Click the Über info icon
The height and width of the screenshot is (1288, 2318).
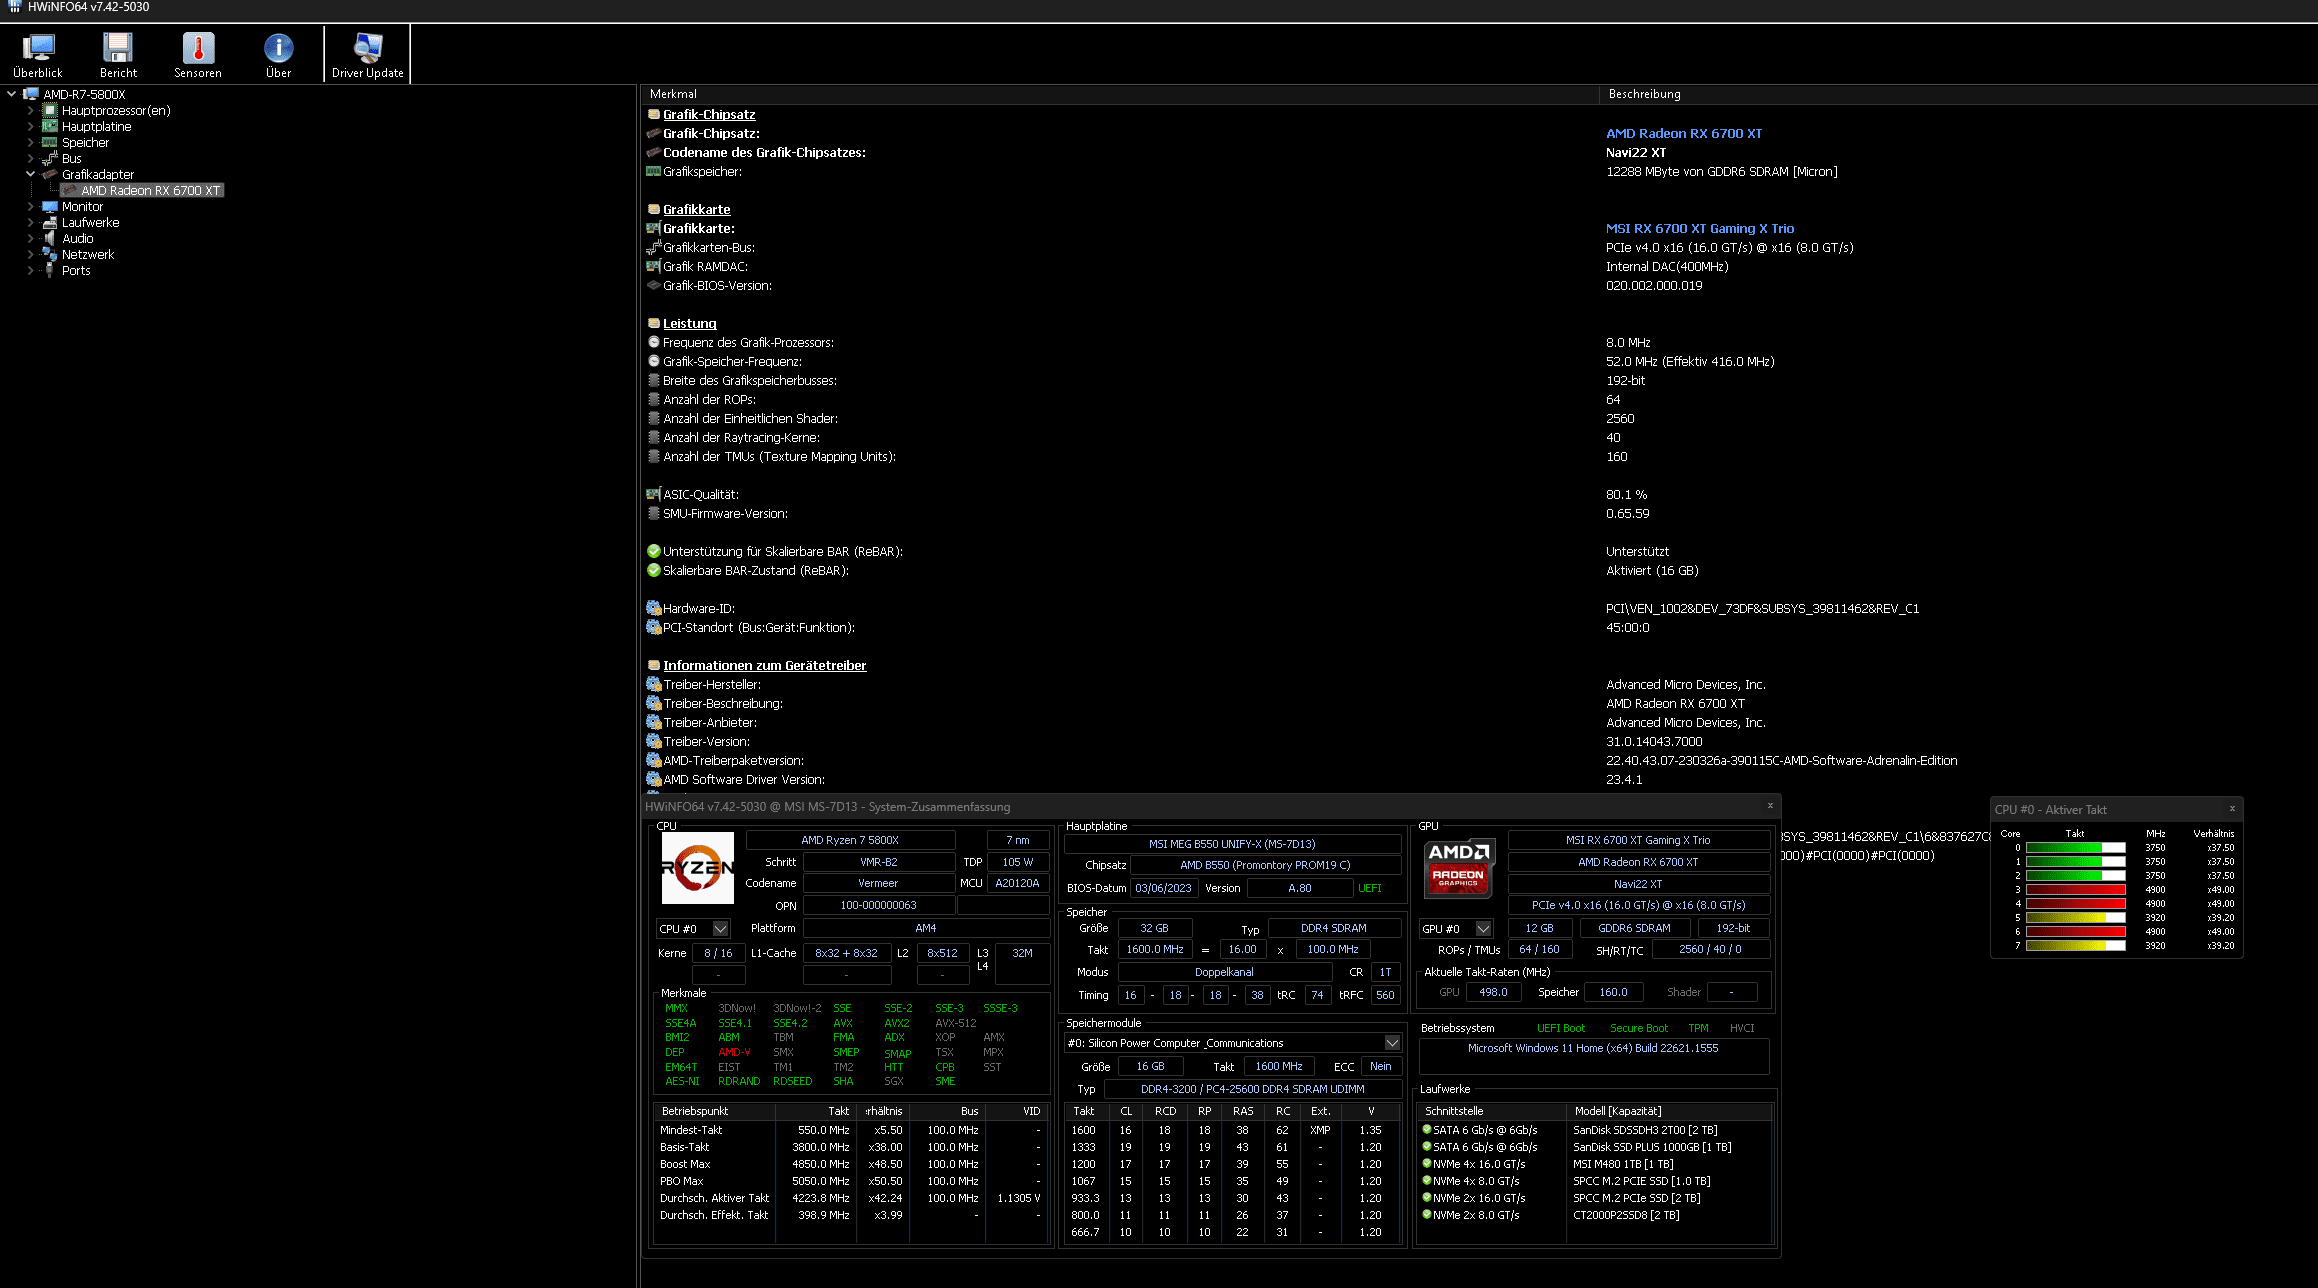click(x=278, y=47)
